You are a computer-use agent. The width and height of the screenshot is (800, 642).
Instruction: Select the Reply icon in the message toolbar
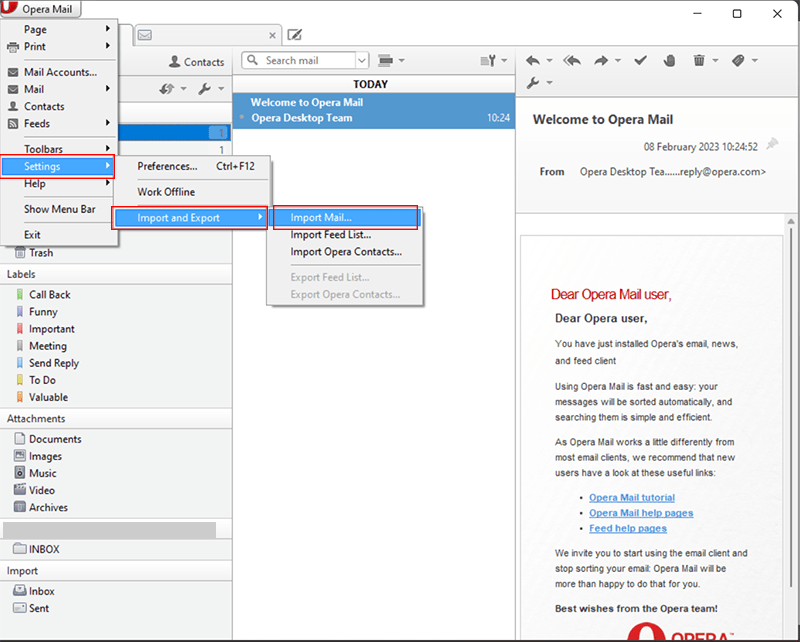click(x=534, y=60)
